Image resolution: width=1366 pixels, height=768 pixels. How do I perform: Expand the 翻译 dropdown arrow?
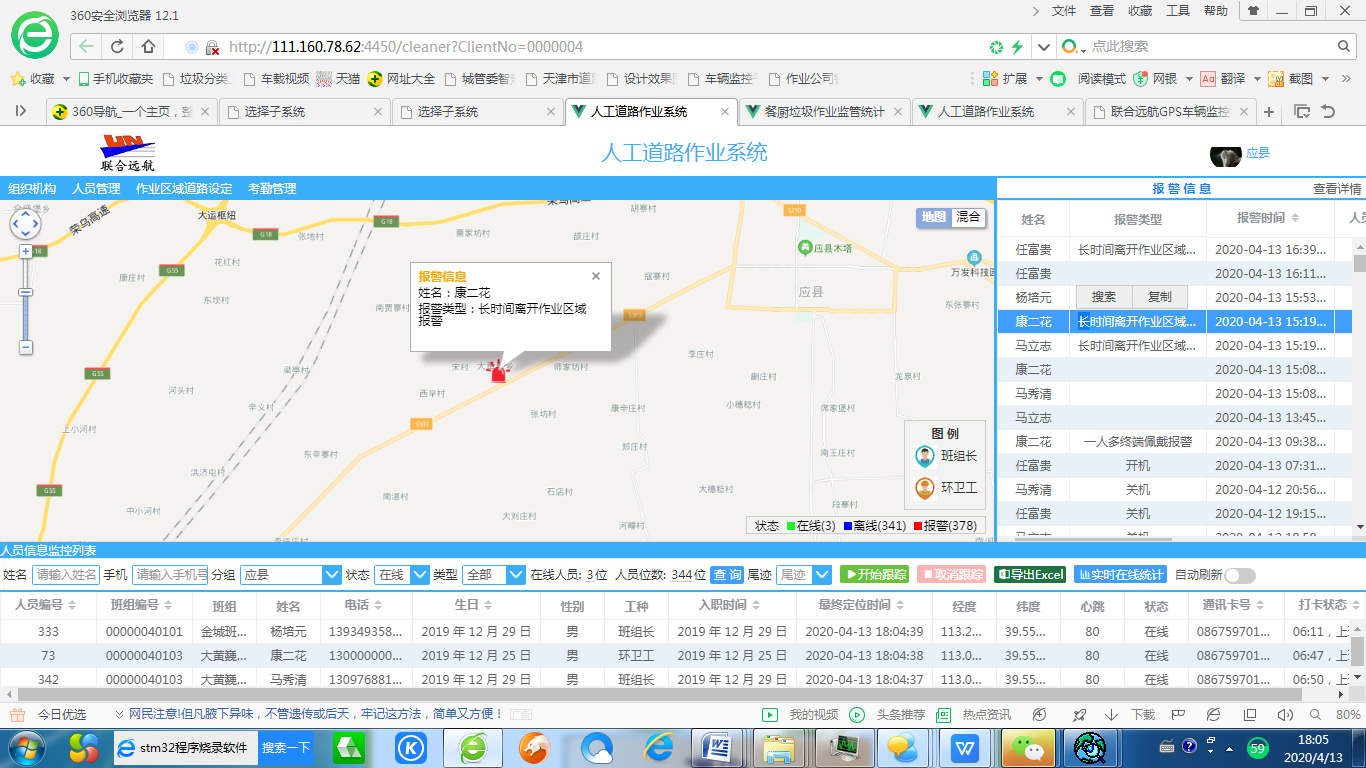1256,78
